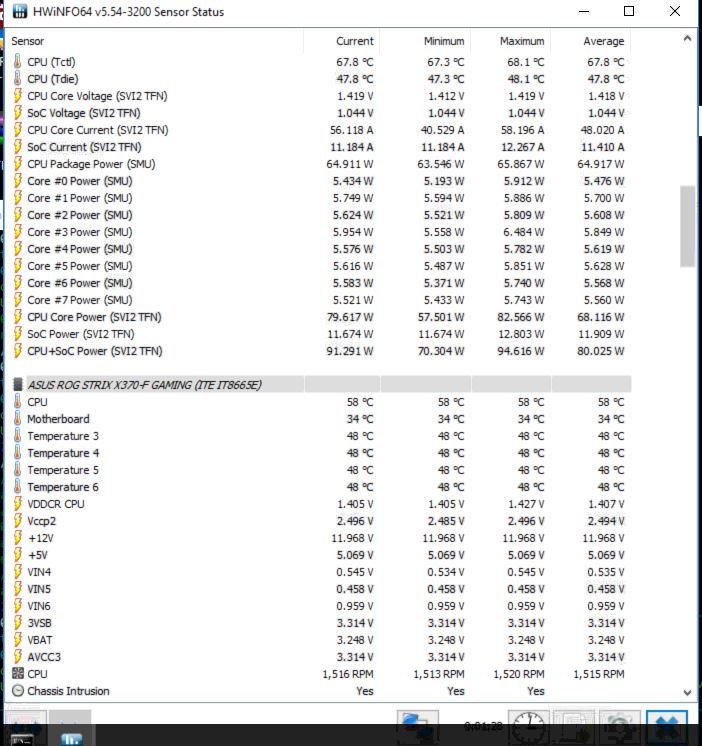Select Core #4 Power (SMU) label

point(80,249)
